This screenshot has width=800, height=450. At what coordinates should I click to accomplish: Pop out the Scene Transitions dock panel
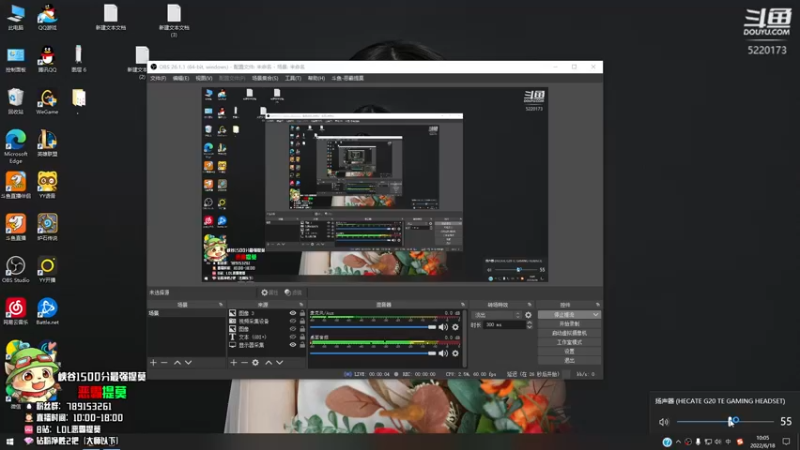point(529,305)
